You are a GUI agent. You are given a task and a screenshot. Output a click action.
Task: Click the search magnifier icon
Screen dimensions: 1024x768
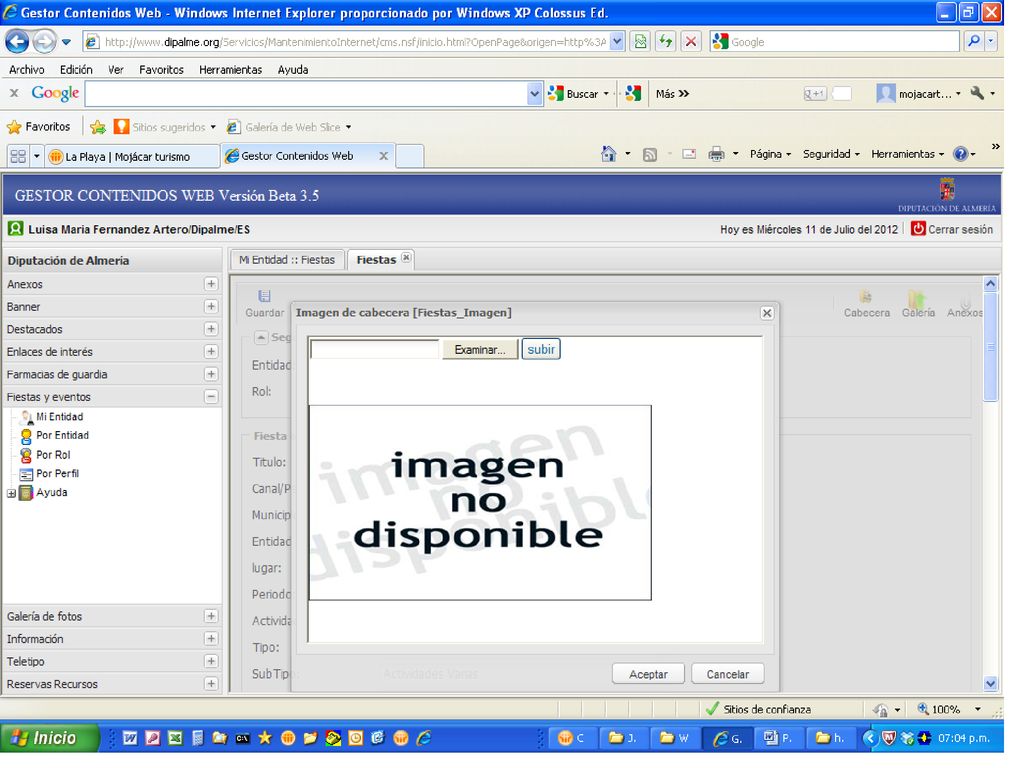pos(973,42)
